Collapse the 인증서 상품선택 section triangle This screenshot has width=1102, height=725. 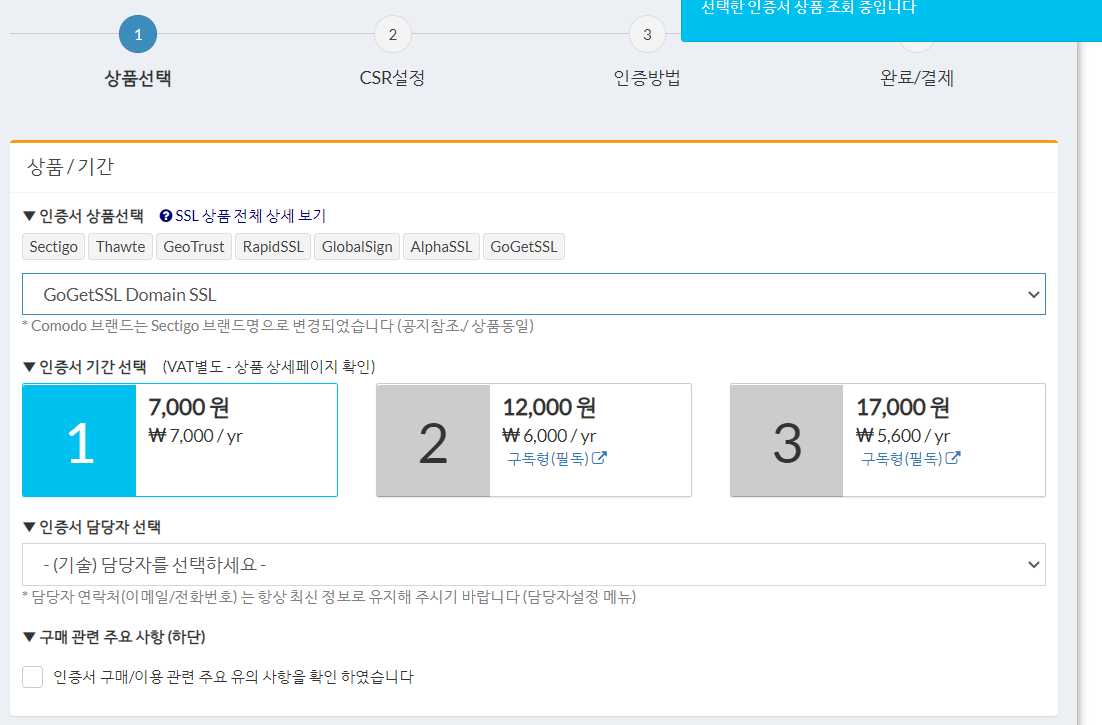tap(29, 216)
